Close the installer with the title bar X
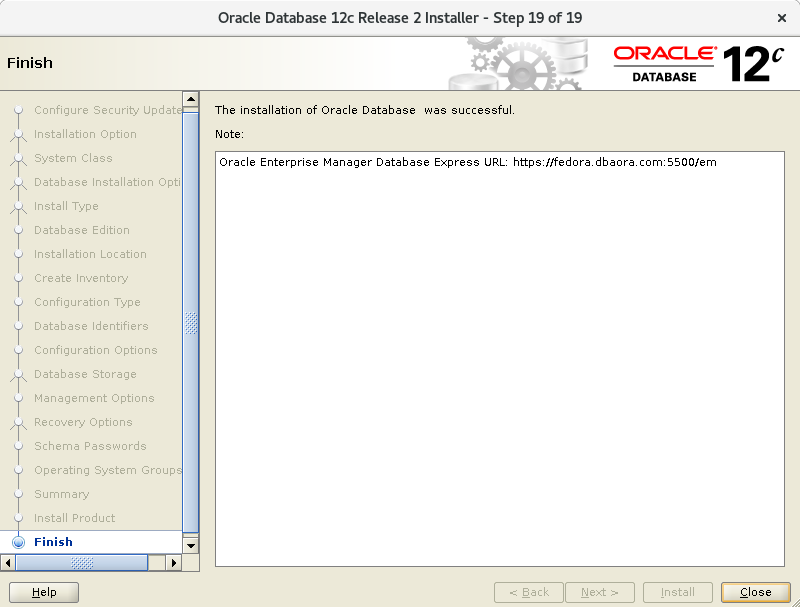 click(781, 18)
